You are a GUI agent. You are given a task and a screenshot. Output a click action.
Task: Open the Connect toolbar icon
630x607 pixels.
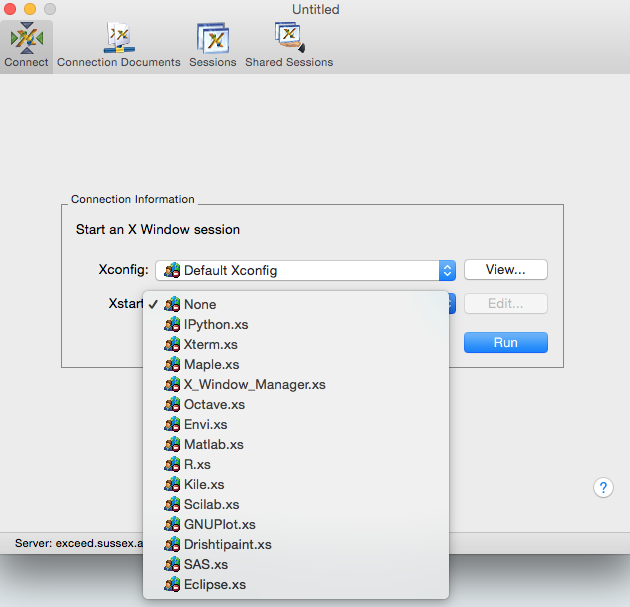[x=26, y=46]
